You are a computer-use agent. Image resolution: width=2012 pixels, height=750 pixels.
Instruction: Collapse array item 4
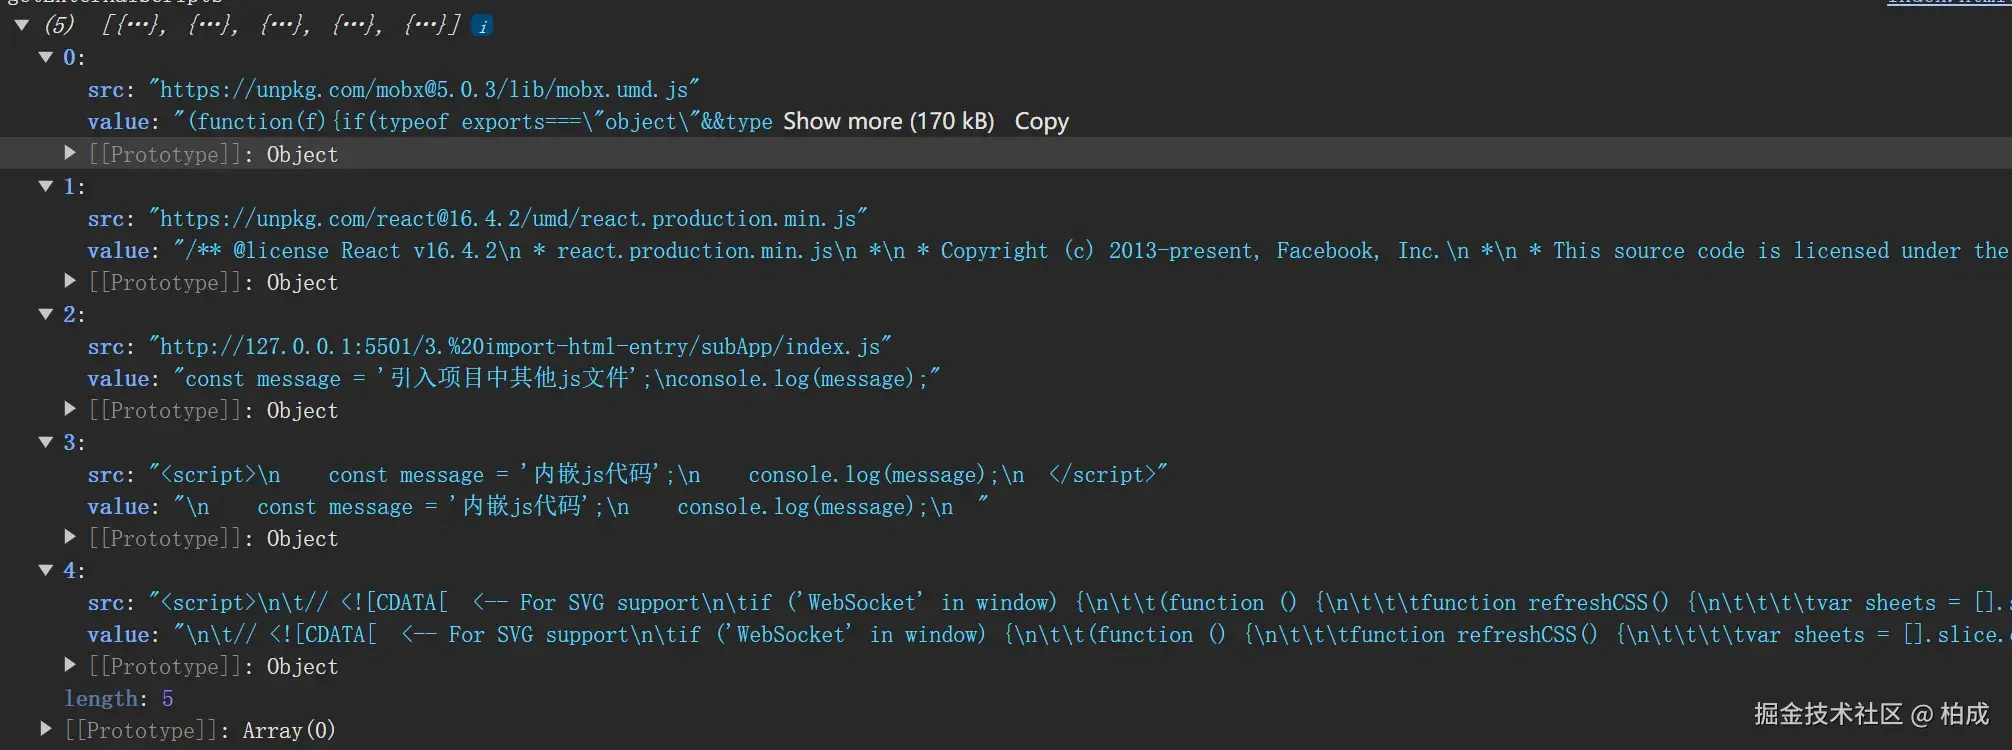(45, 570)
